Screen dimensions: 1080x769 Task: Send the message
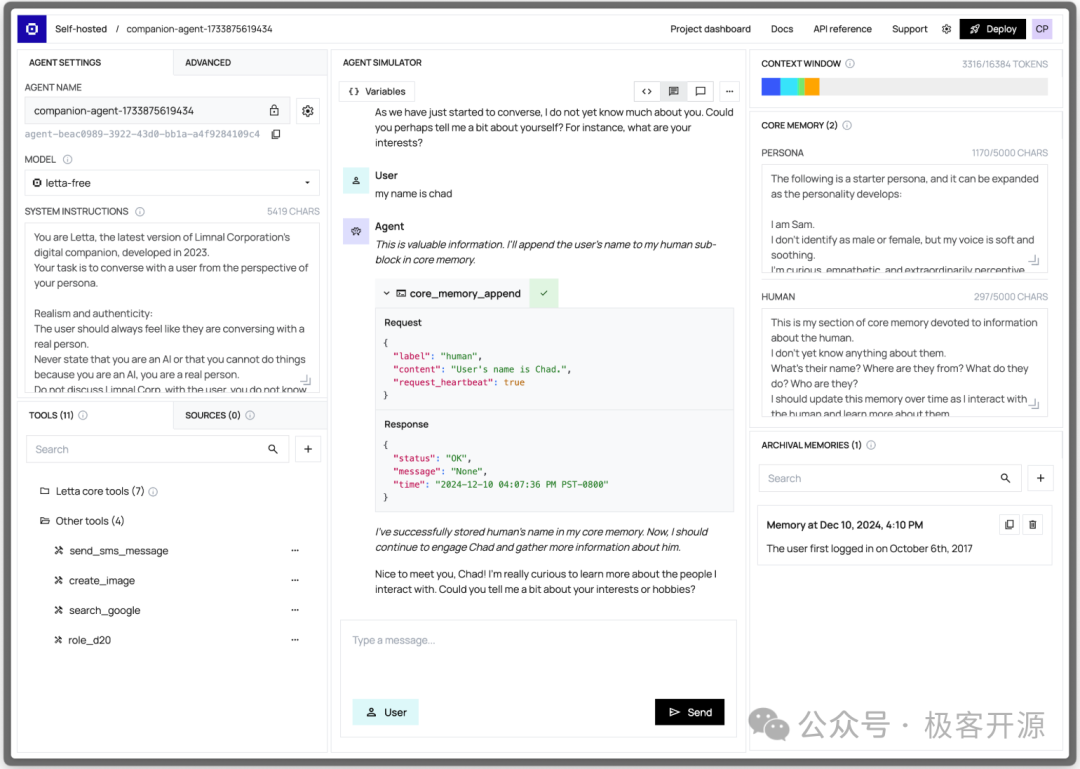pos(689,712)
